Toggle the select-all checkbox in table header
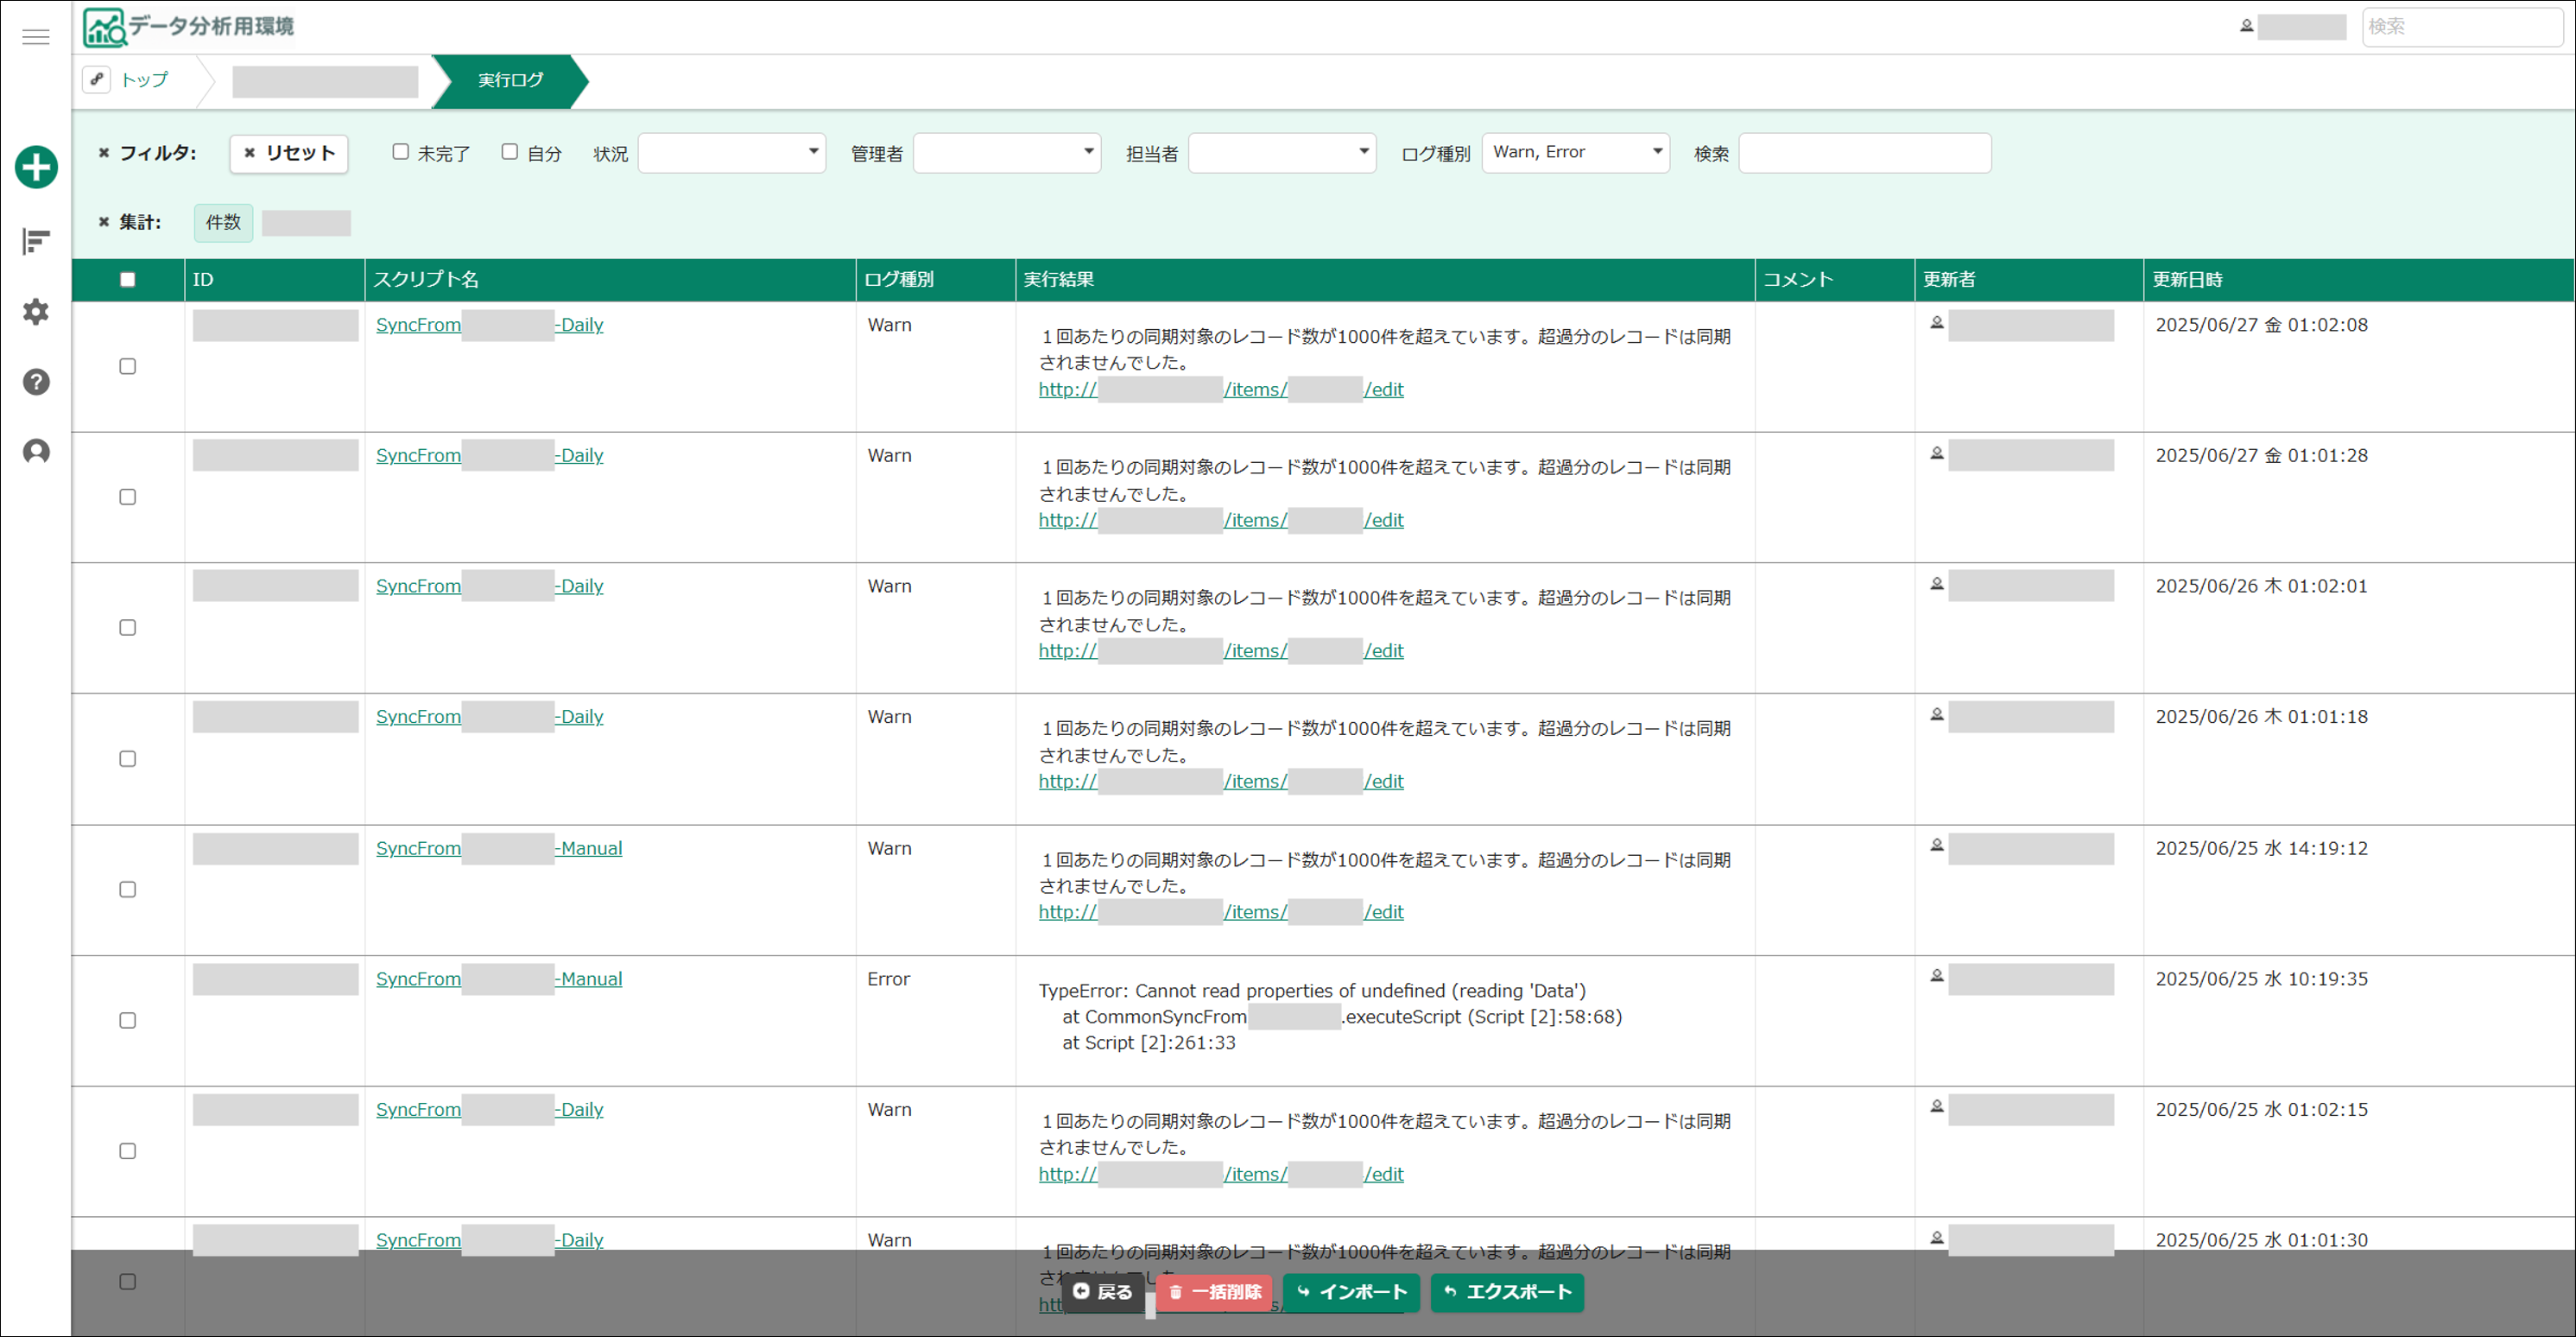Image resolution: width=2576 pixels, height=1337 pixels. 128,280
